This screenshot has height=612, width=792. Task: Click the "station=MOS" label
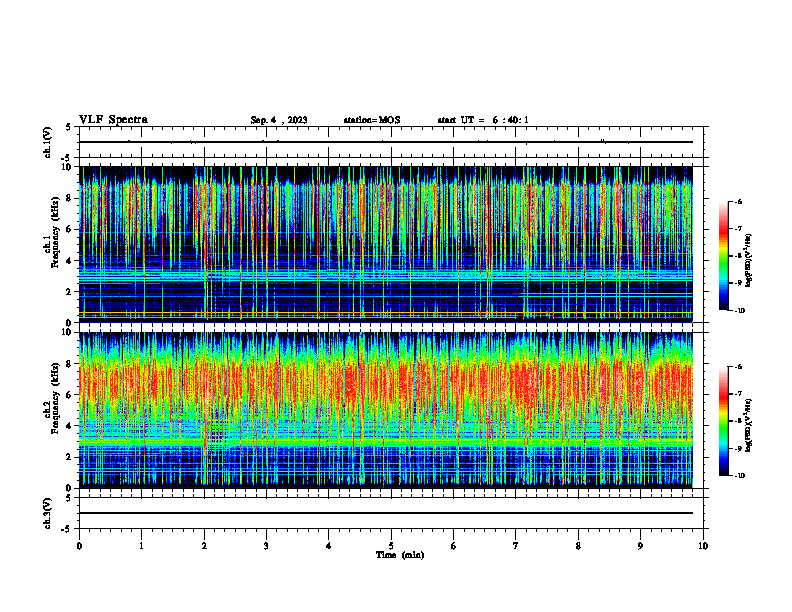(372, 120)
